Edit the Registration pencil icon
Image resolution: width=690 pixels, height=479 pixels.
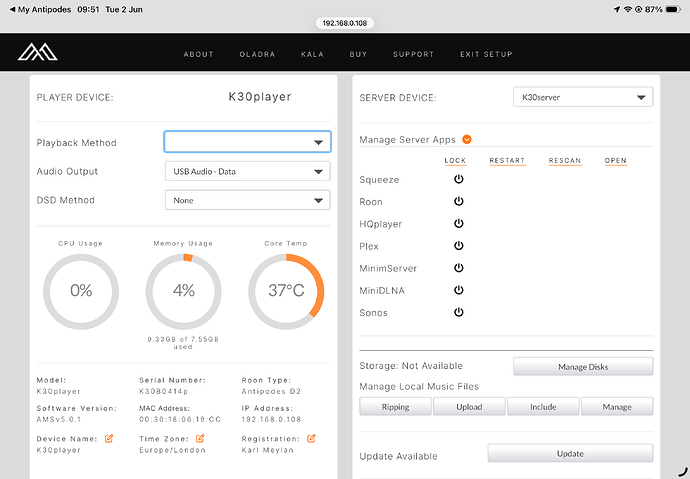[x=311, y=438]
